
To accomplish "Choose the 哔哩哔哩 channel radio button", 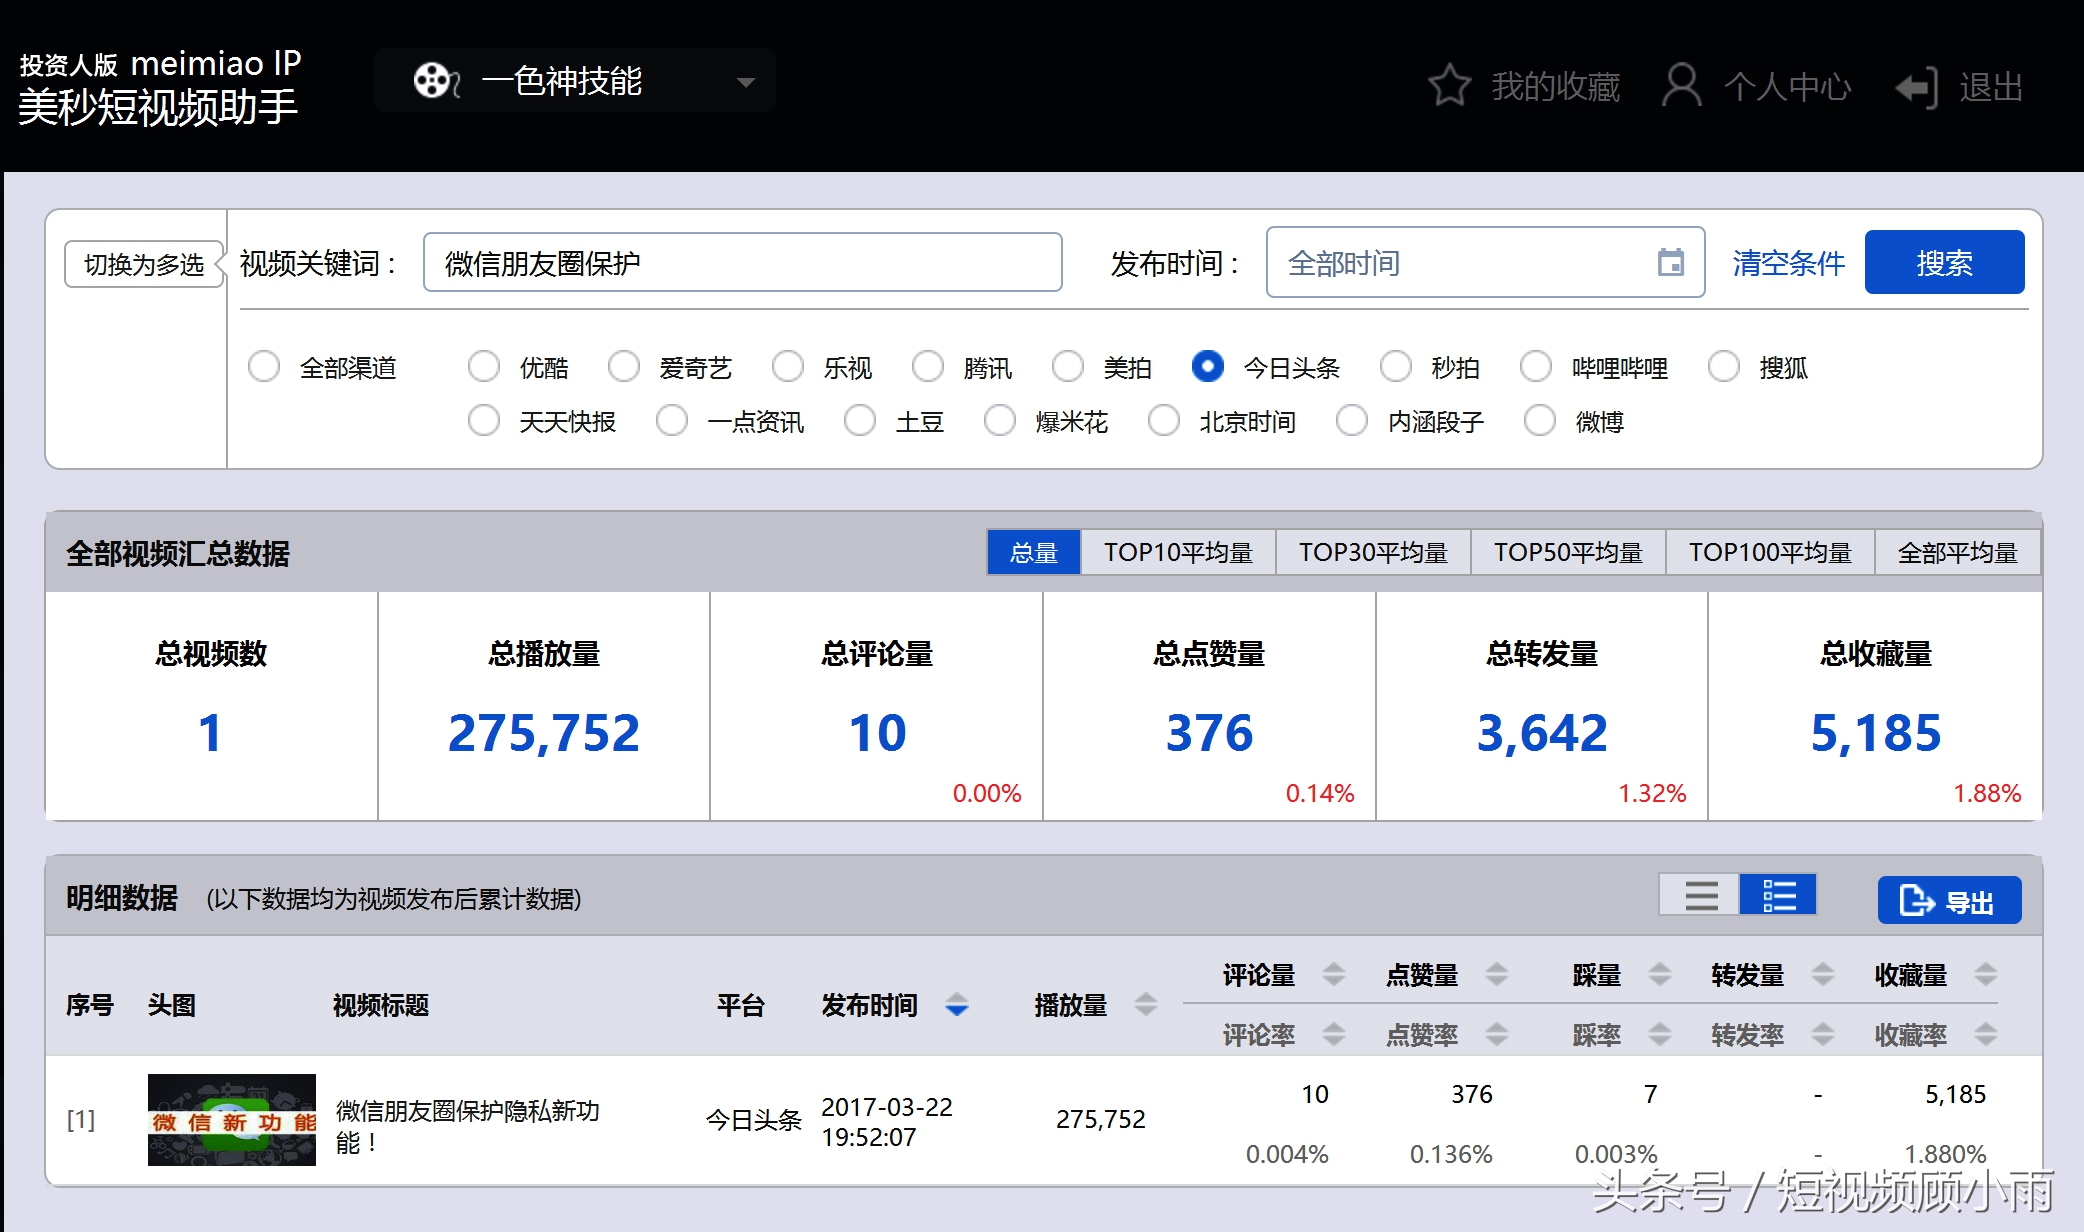I will tap(1536, 367).
